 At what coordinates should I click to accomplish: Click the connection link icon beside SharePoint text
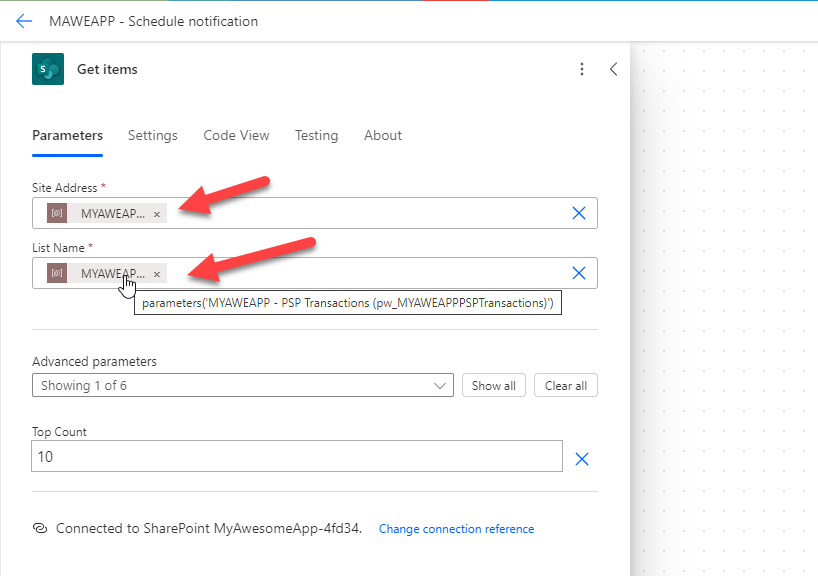click(40, 528)
